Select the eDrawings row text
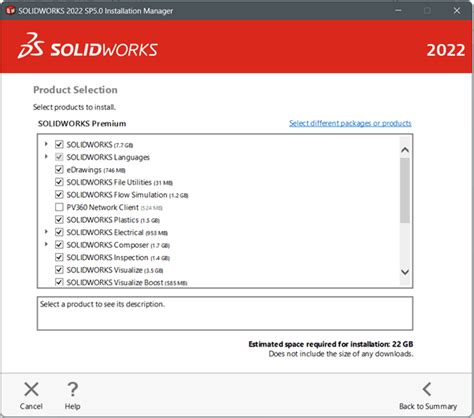Image resolution: width=474 pixels, height=418 pixels. tap(96, 170)
